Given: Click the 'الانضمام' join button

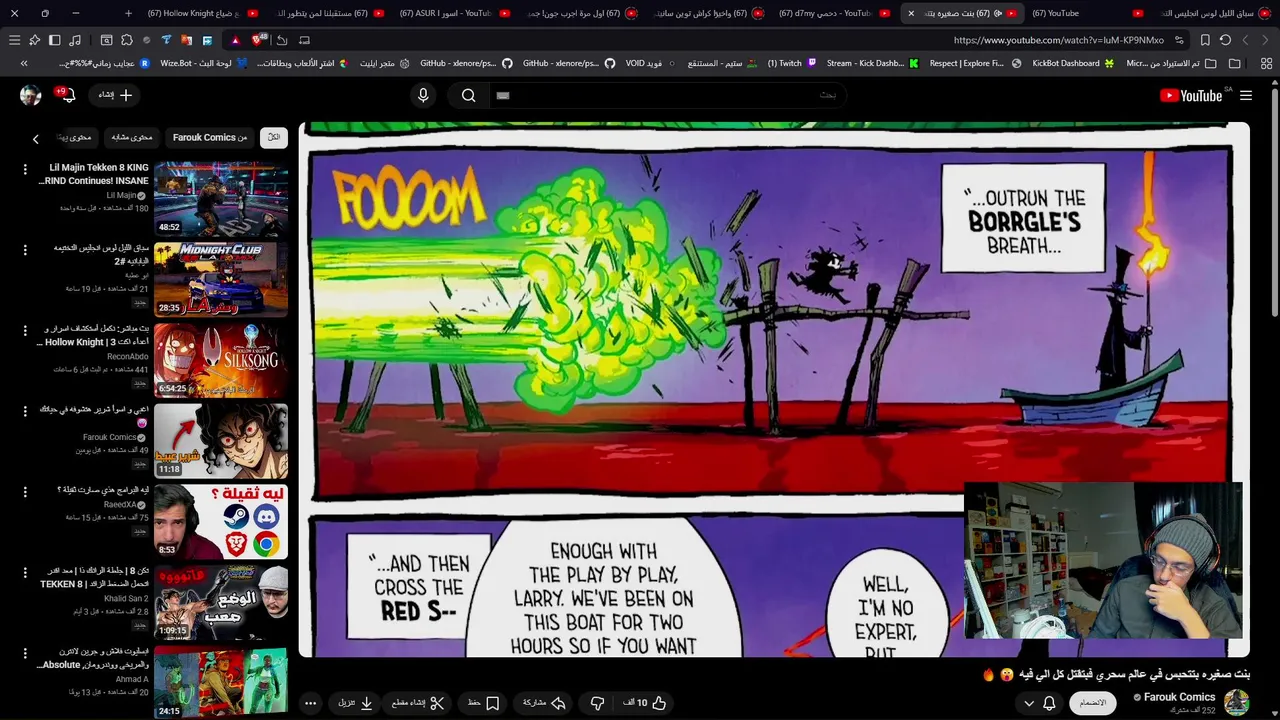Looking at the screenshot, I should 1093,703.
